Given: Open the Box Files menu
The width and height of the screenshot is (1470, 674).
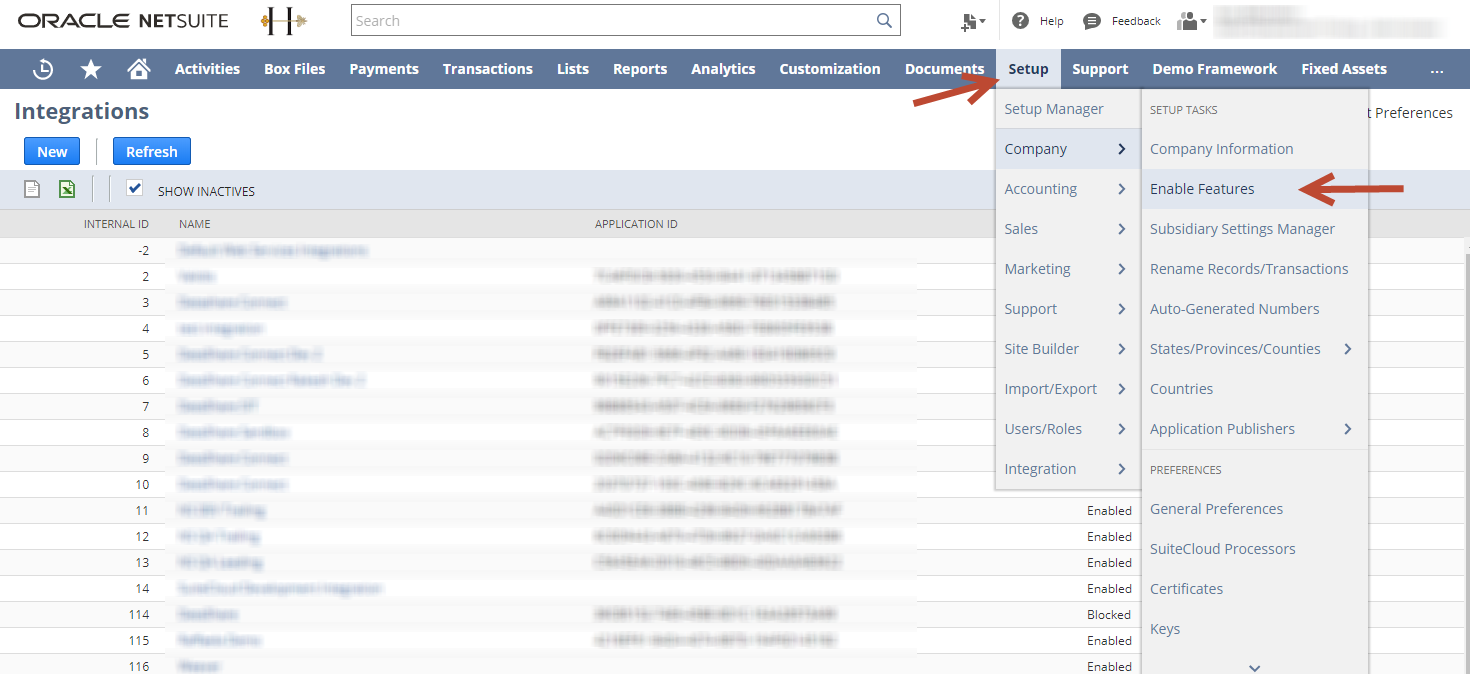Looking at the screenshot, I should tap(295, 69).
